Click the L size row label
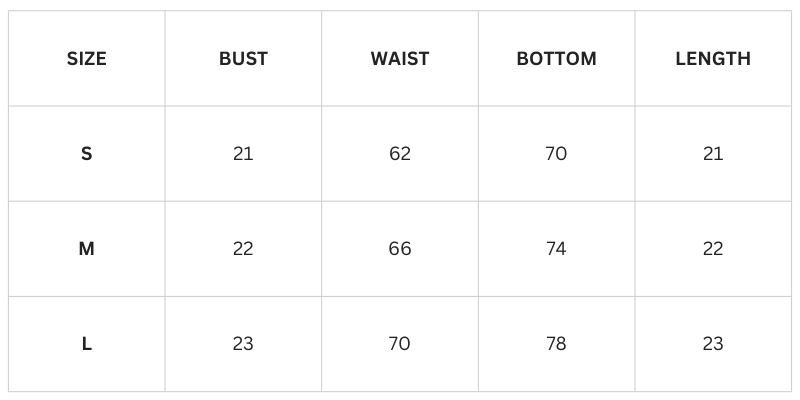 pos(86,344)
